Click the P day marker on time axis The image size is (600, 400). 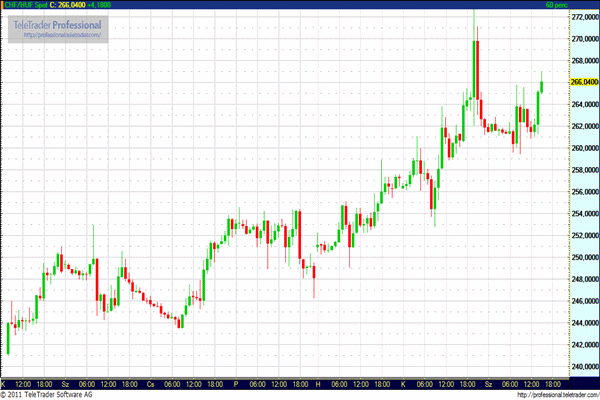(236, 384)
